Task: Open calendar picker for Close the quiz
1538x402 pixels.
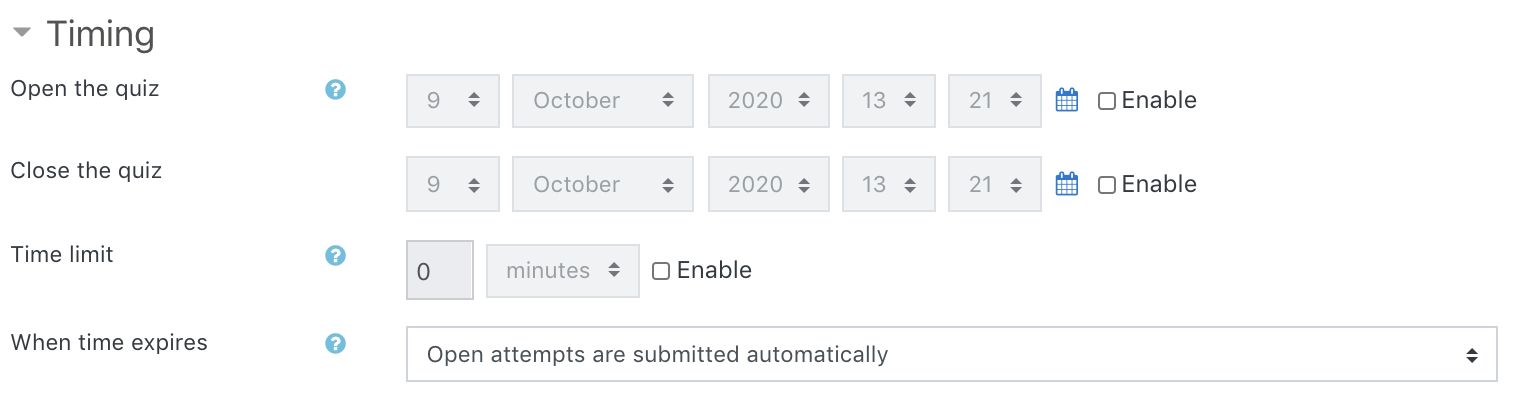Action: tap(1067, 184)
